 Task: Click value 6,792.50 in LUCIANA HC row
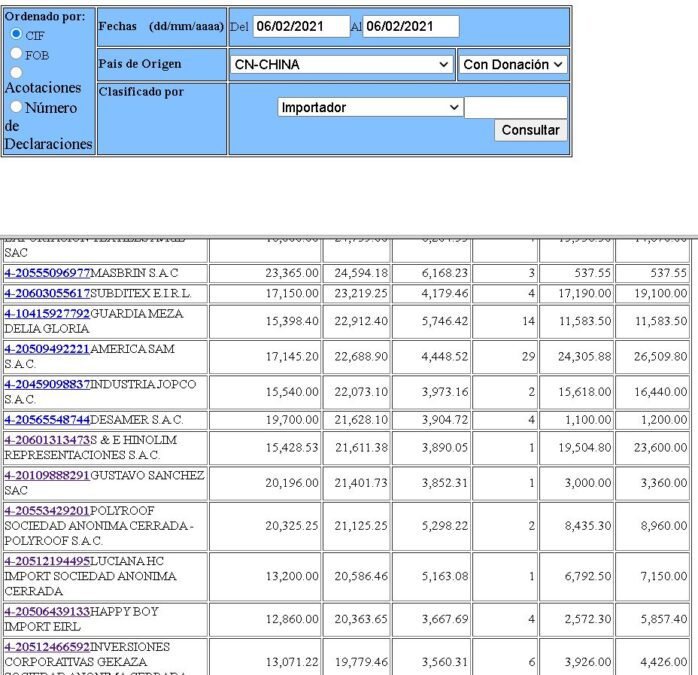click(x=588, y=576)
